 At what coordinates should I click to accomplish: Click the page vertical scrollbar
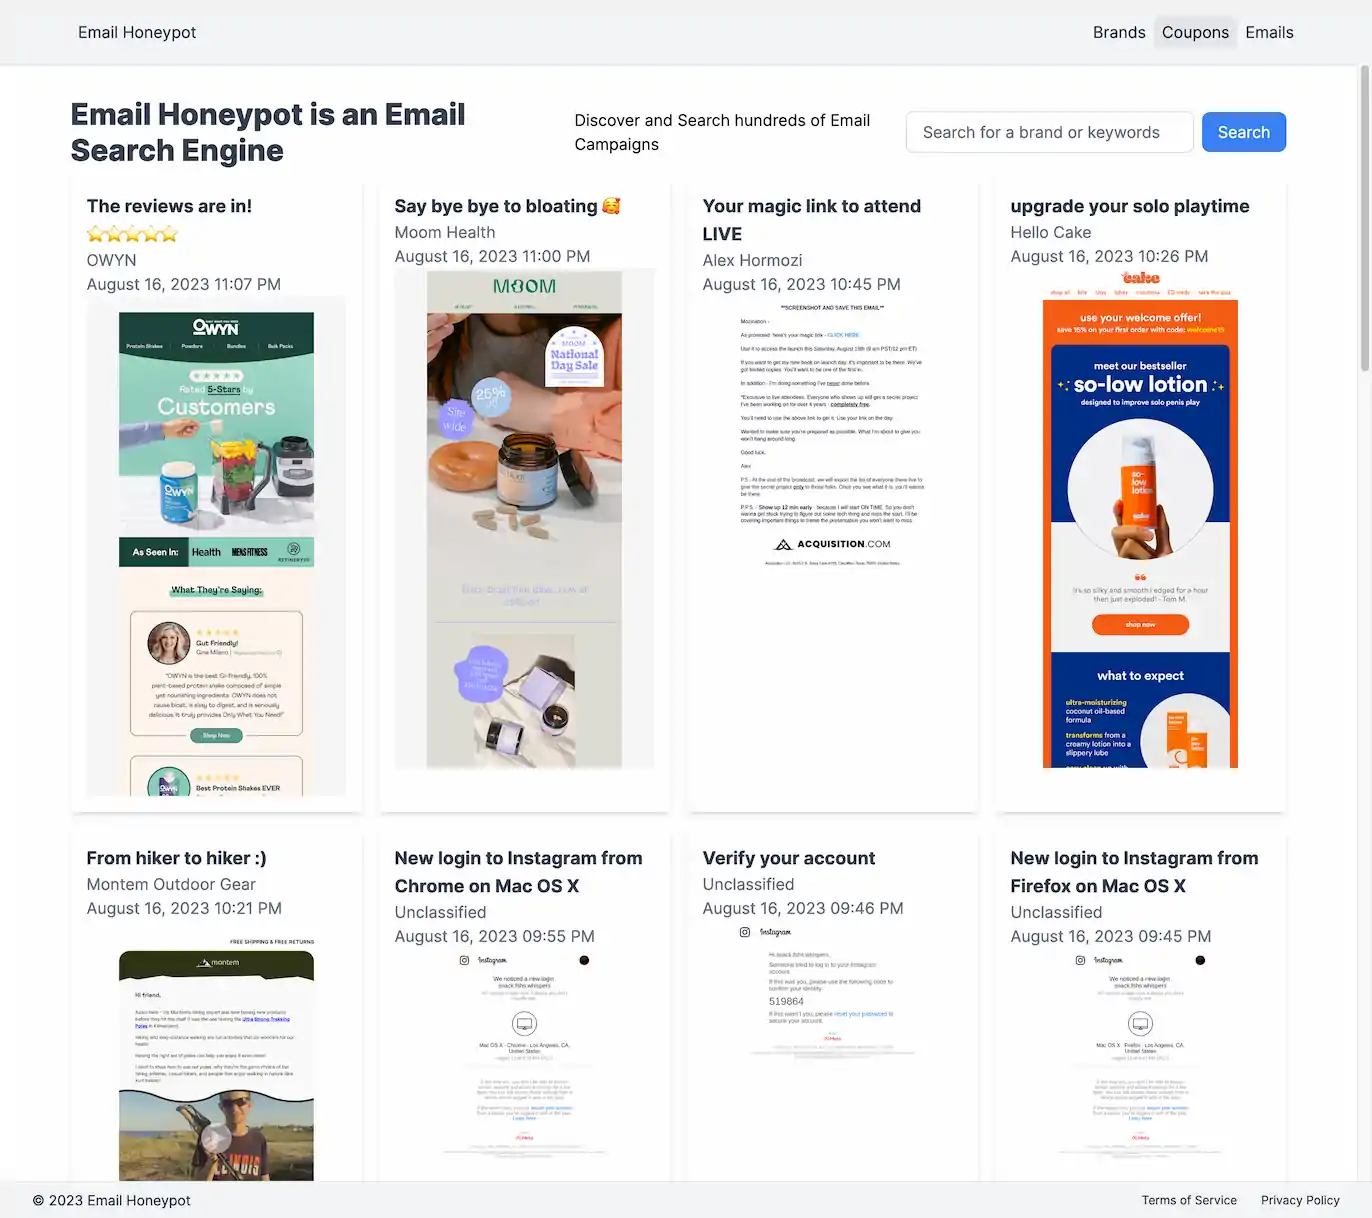(x=1364, y=220)
